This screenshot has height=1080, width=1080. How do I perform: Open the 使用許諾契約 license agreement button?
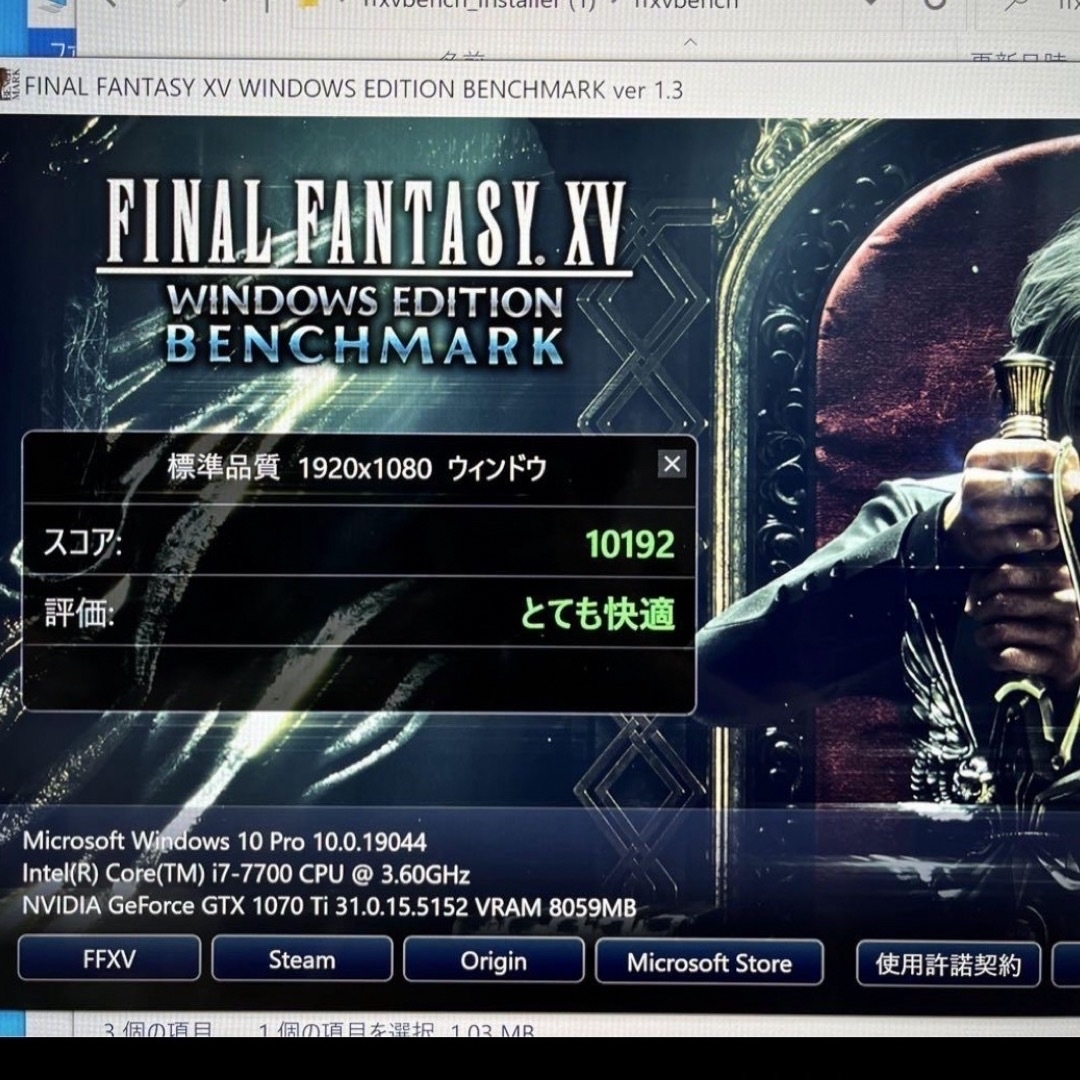[948, 964]
